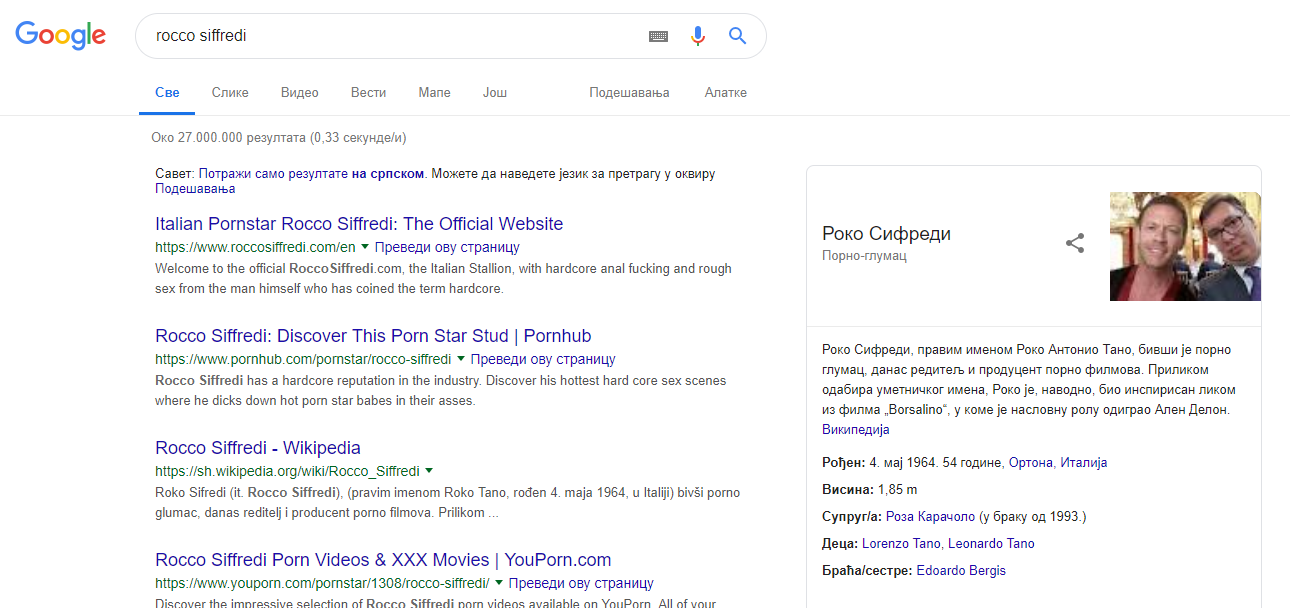
Task: Translate the roccosiffredi.com result page
Action: [x=448, y=247]
